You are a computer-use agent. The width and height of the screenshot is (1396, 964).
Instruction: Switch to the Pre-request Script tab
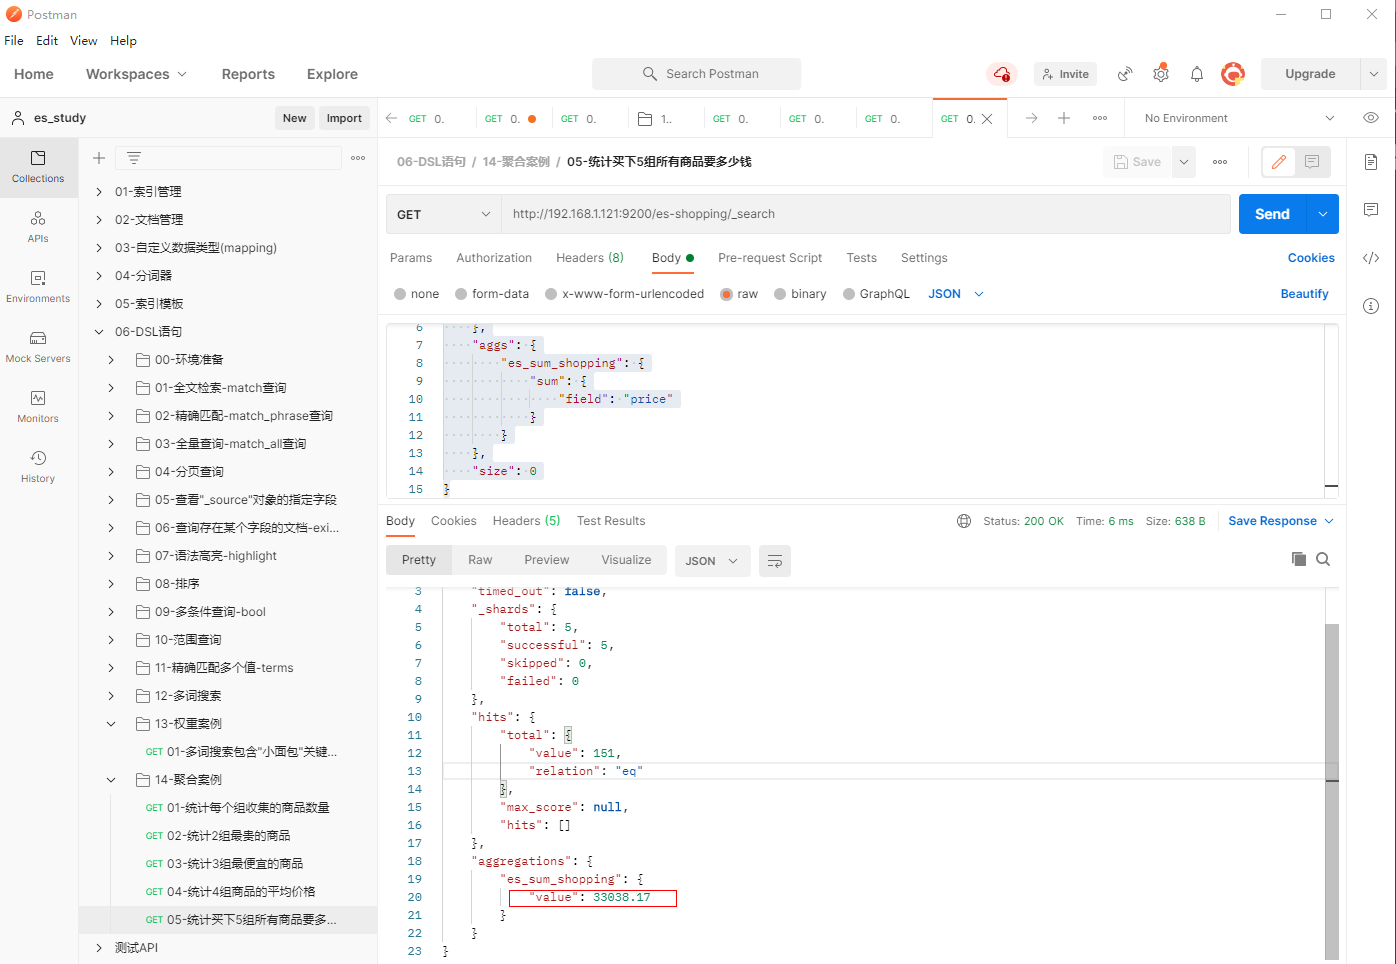coord(769,258)
